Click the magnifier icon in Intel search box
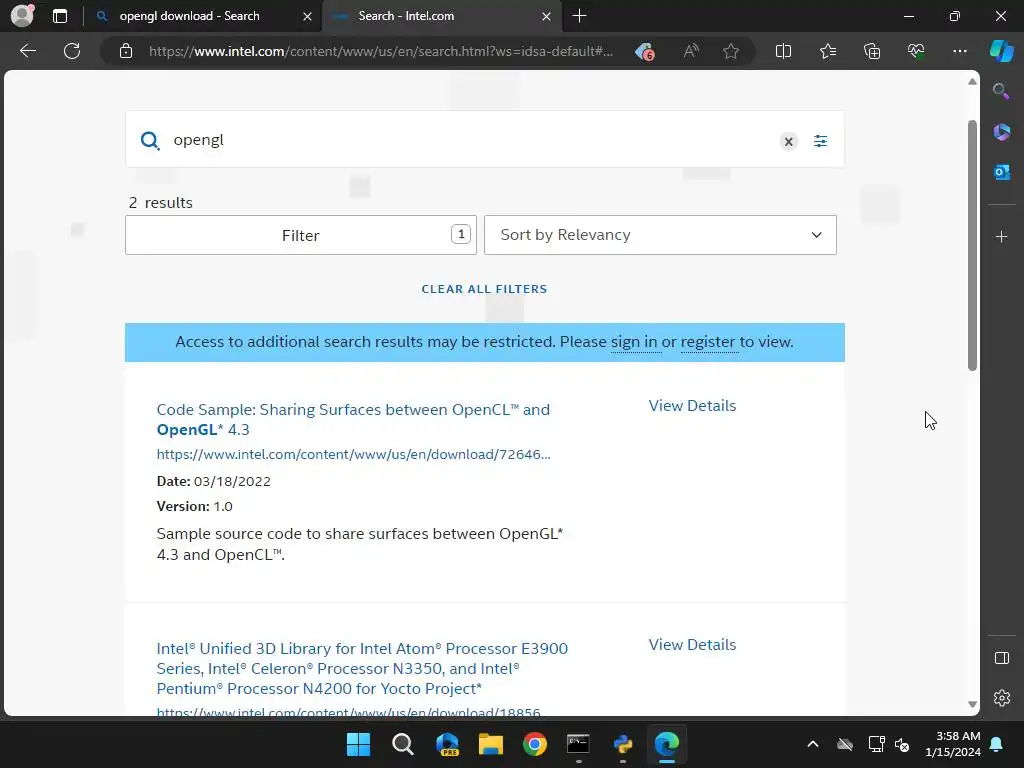This screenshot has width=1024, height=768. coord(150,140)
